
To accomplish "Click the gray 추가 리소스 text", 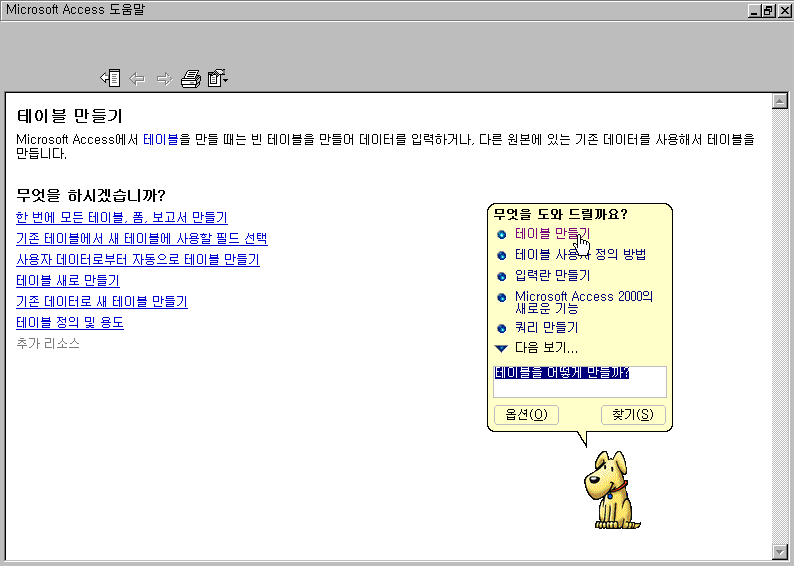I will (48, 344).
